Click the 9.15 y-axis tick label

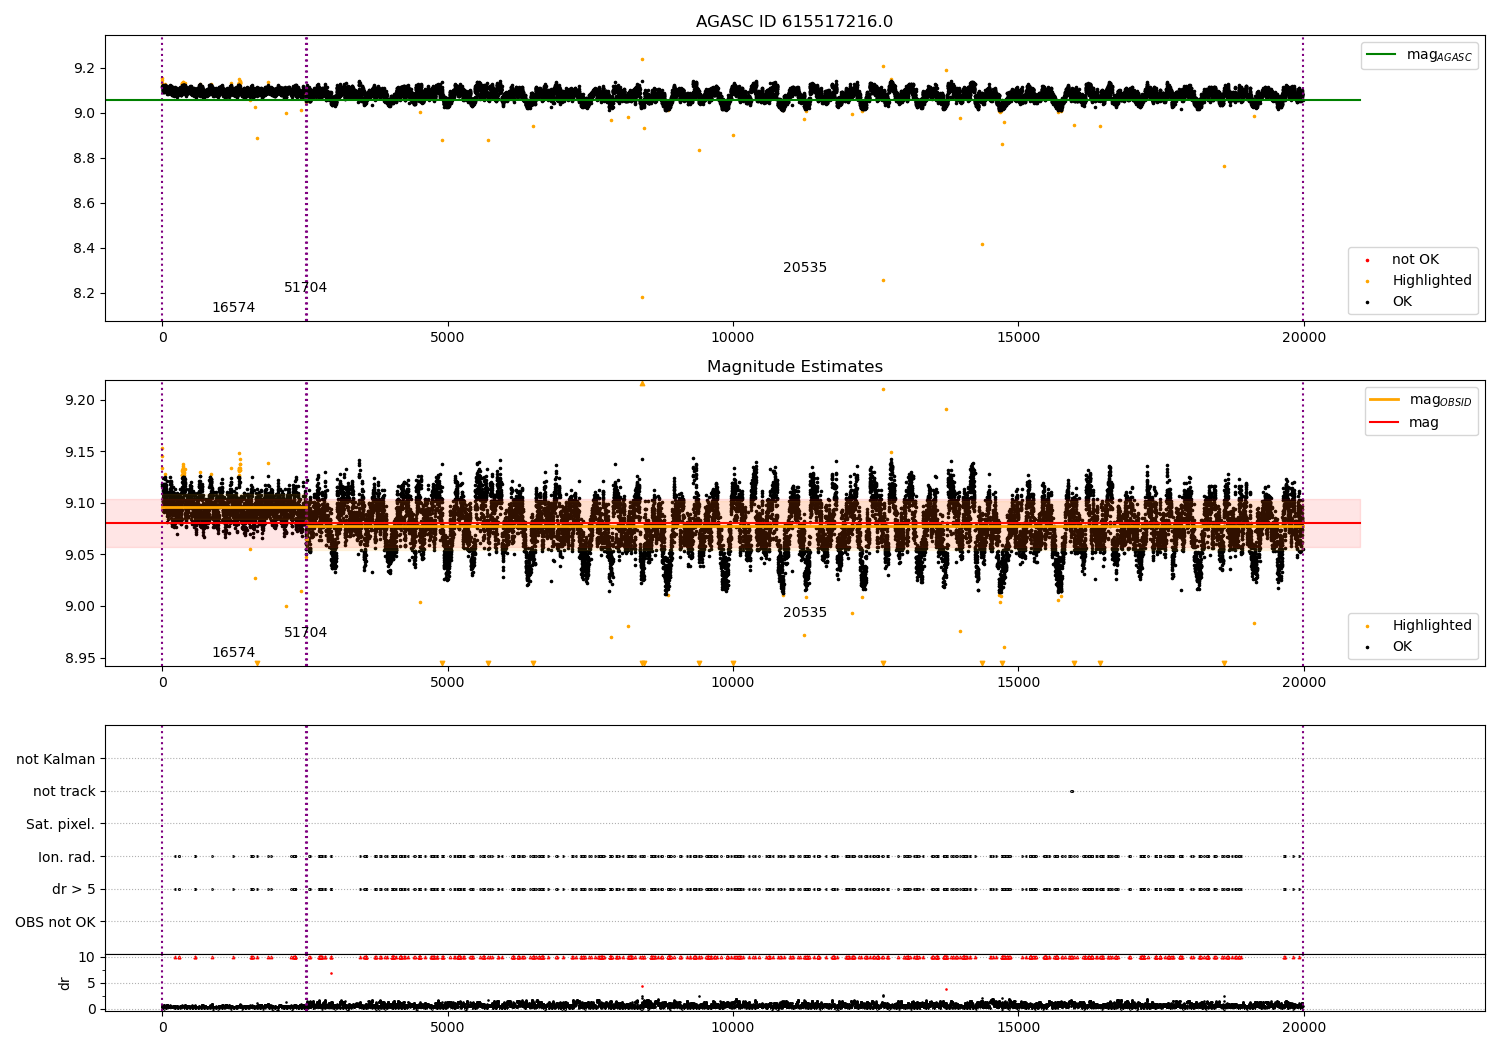[80, 453]
